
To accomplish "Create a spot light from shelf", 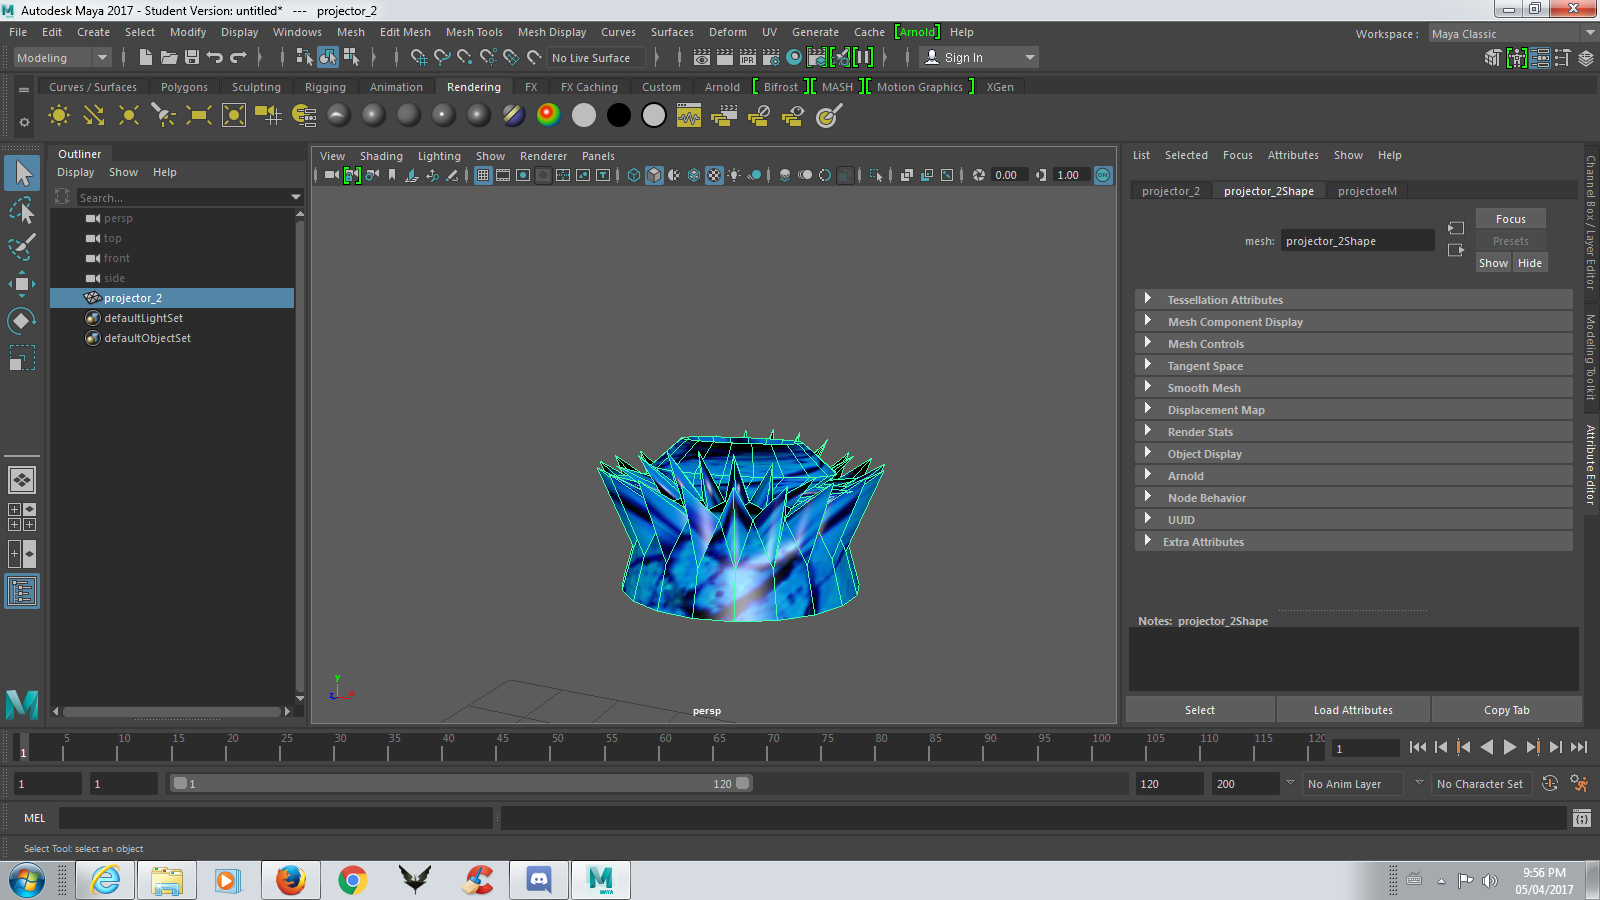I will click(164, 116).
